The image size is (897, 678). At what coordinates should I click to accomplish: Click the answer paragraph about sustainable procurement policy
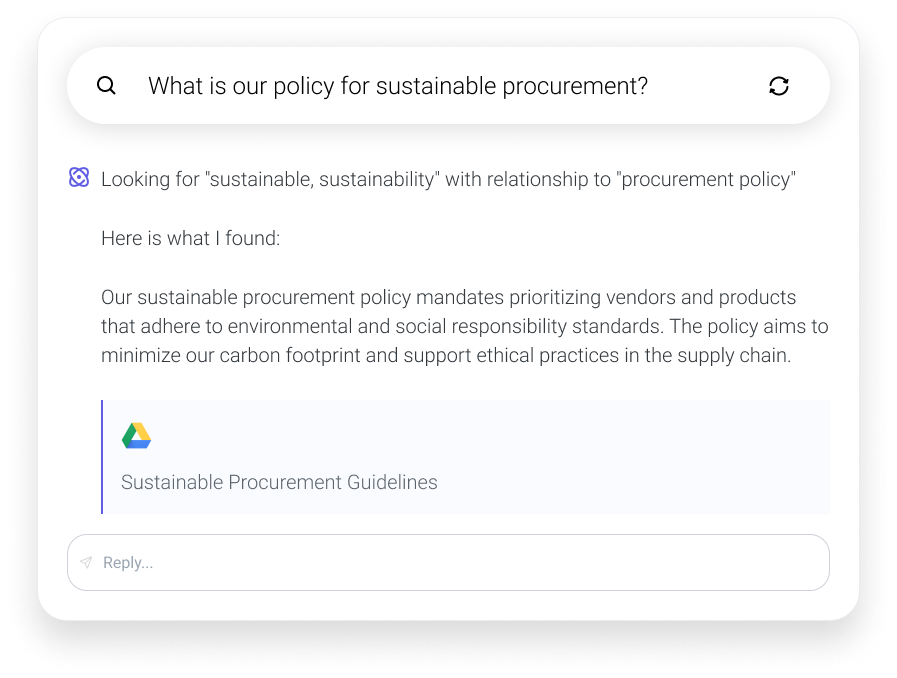coord(463,326)
